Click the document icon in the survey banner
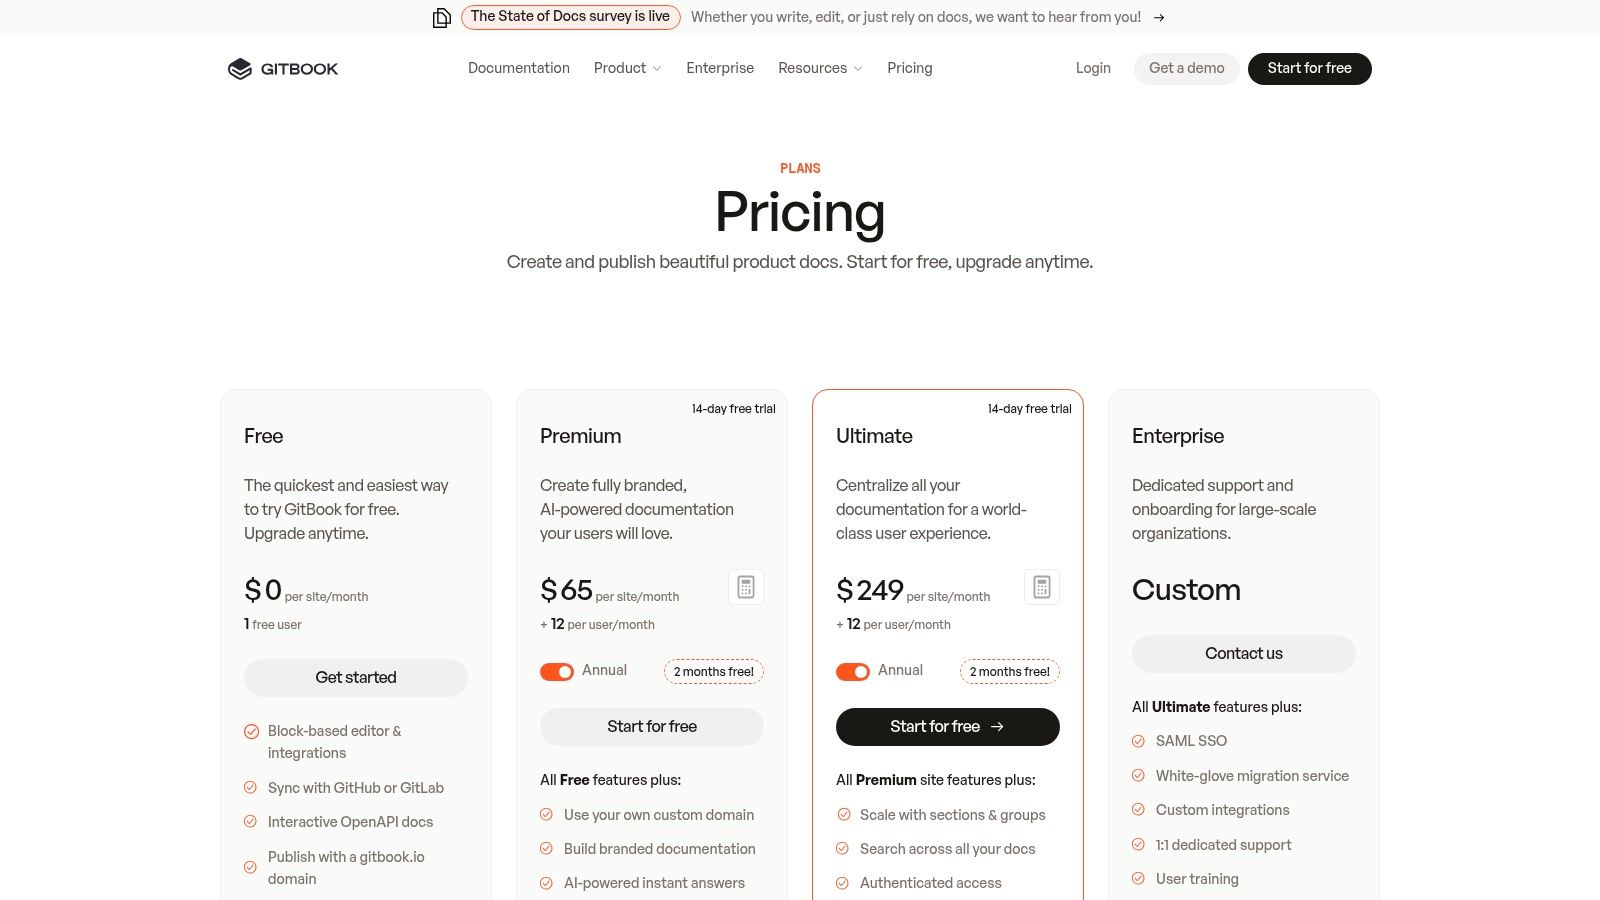 click(x=441, y=17)
